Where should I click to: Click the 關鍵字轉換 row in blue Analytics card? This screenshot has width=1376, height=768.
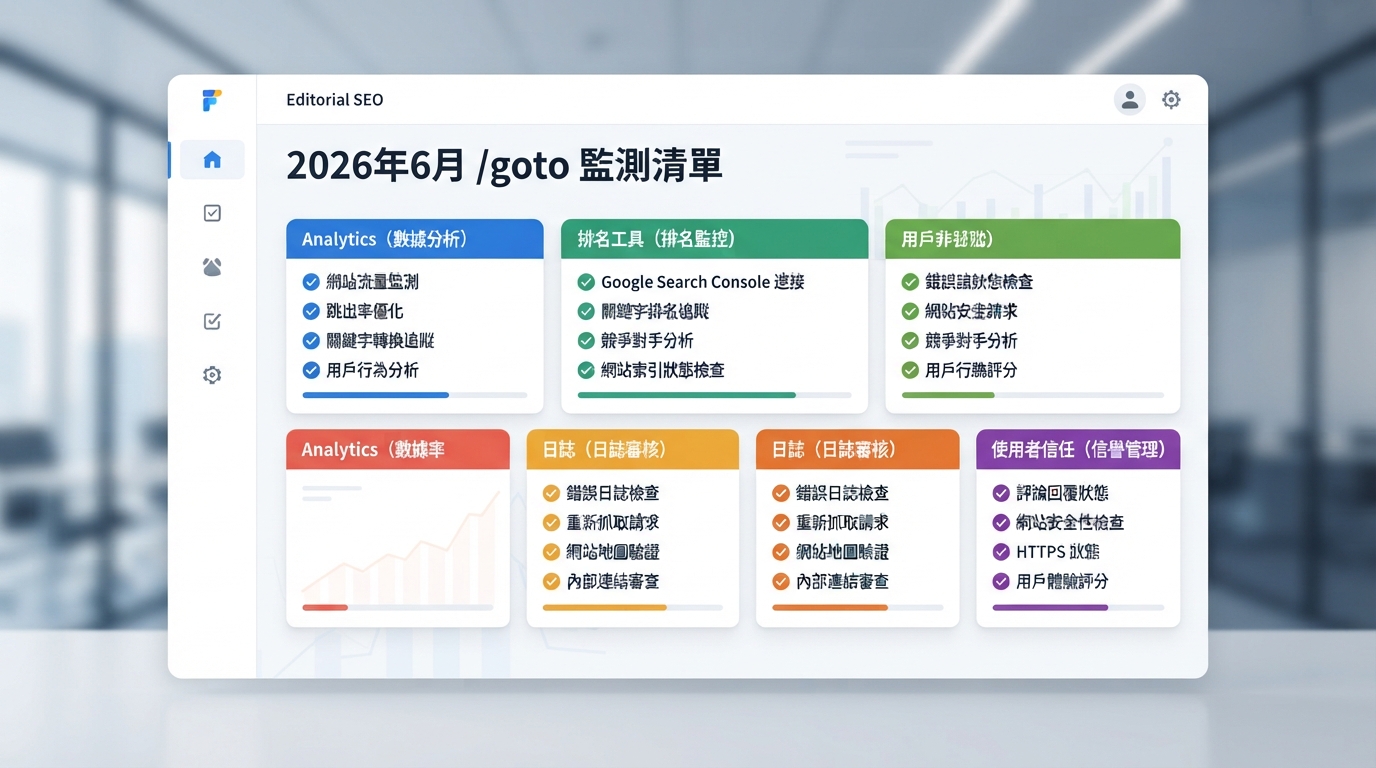click(x=415, y=340)
